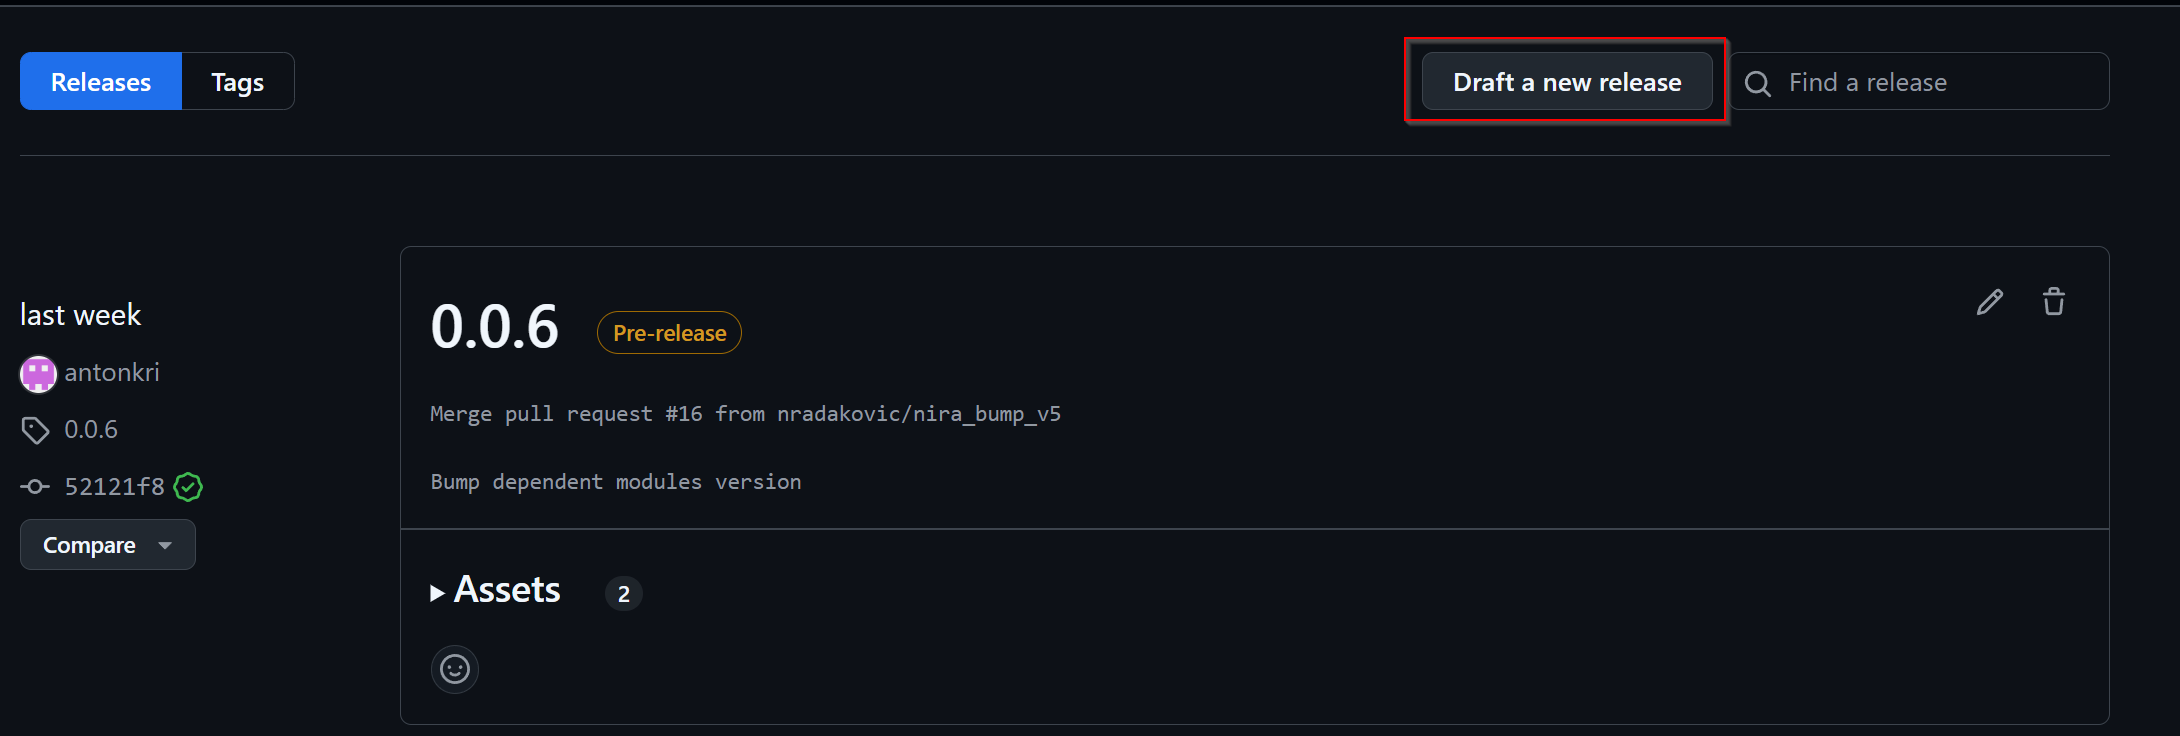
Task: Open the 0.0.6 tag link in sidebar
Action: pos(91,430)
